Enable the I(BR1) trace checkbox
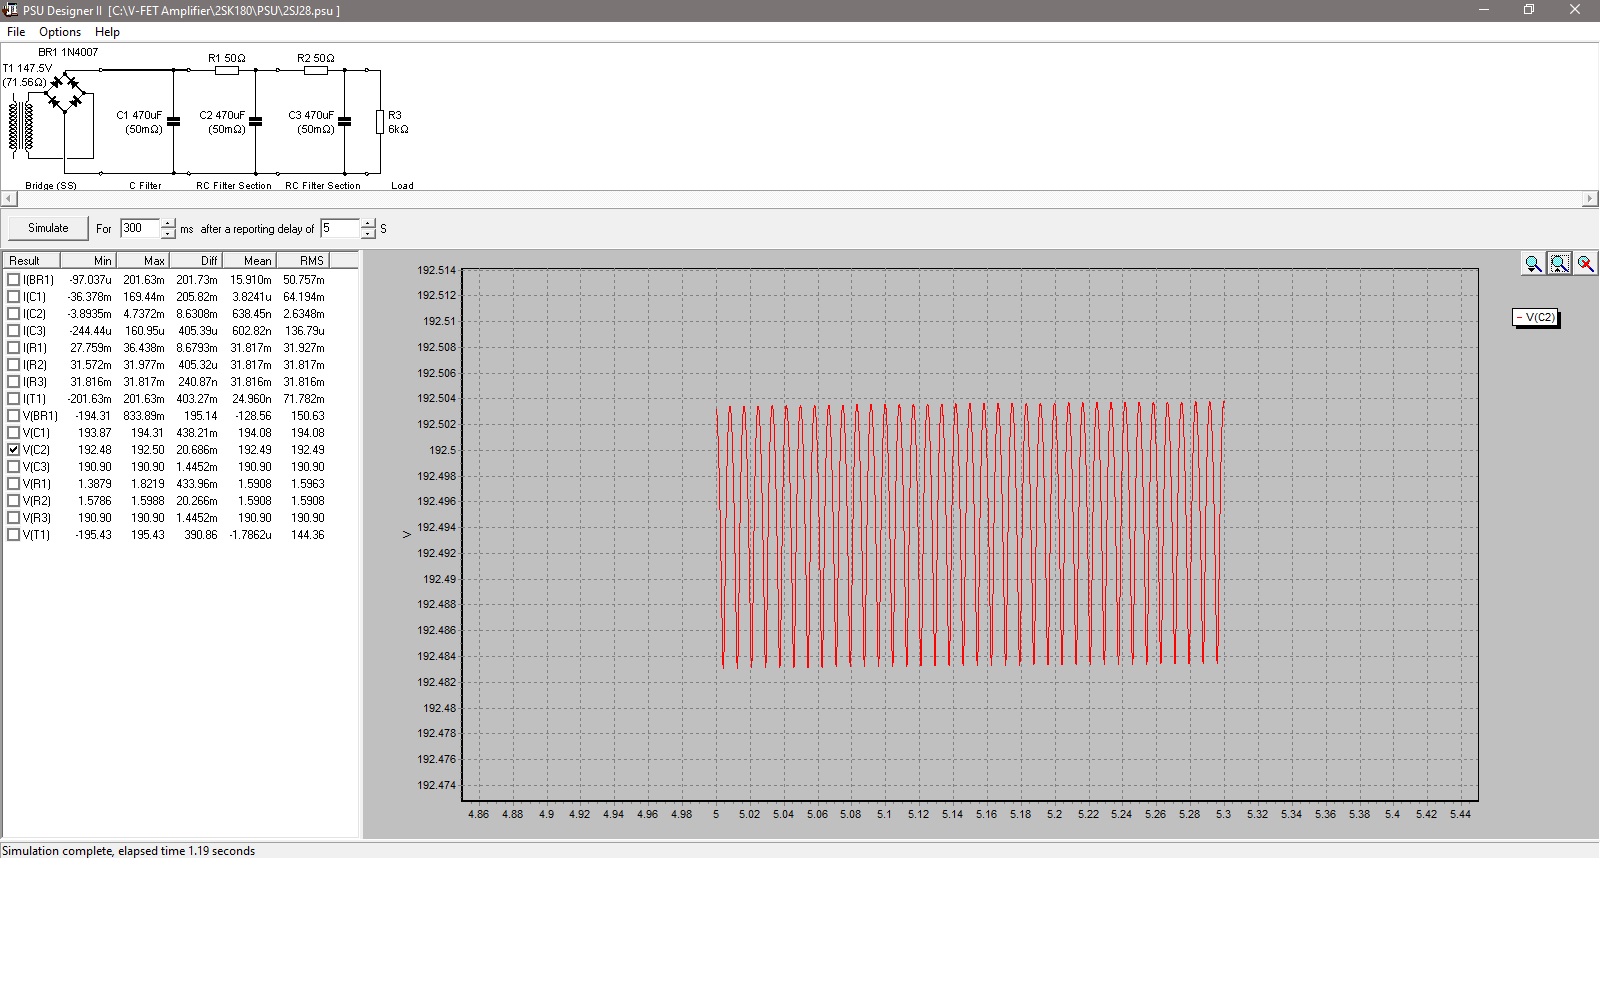The width and height of the screenshot is (1600, 1000). [x=14, y=280]
